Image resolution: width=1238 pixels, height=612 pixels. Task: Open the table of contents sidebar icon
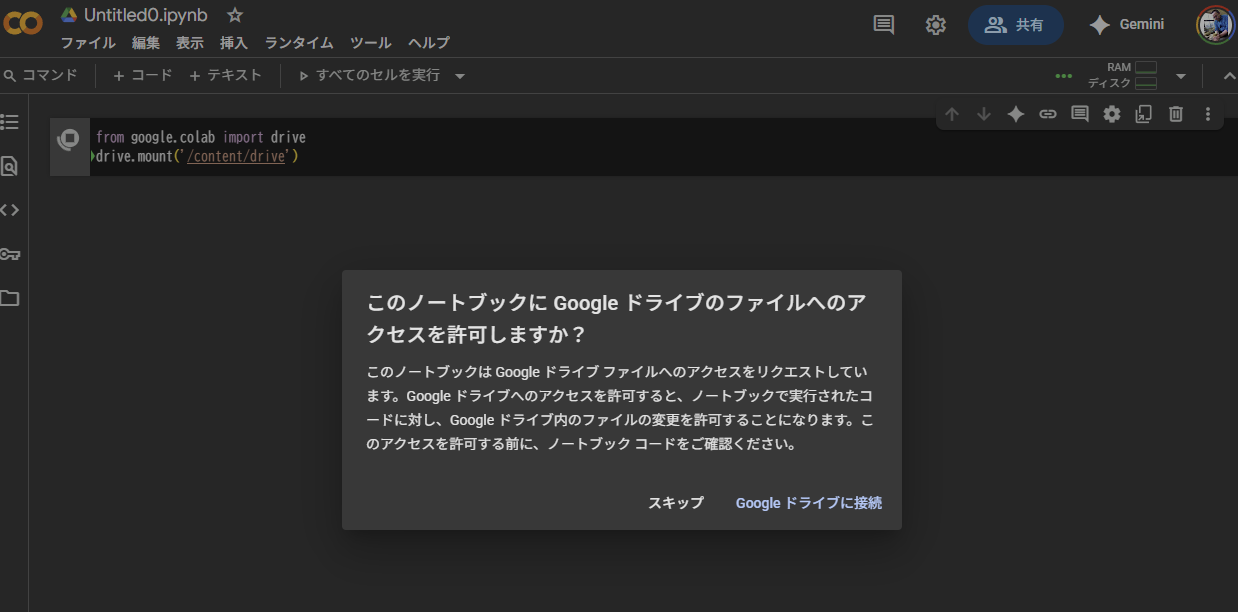(10, 122)
